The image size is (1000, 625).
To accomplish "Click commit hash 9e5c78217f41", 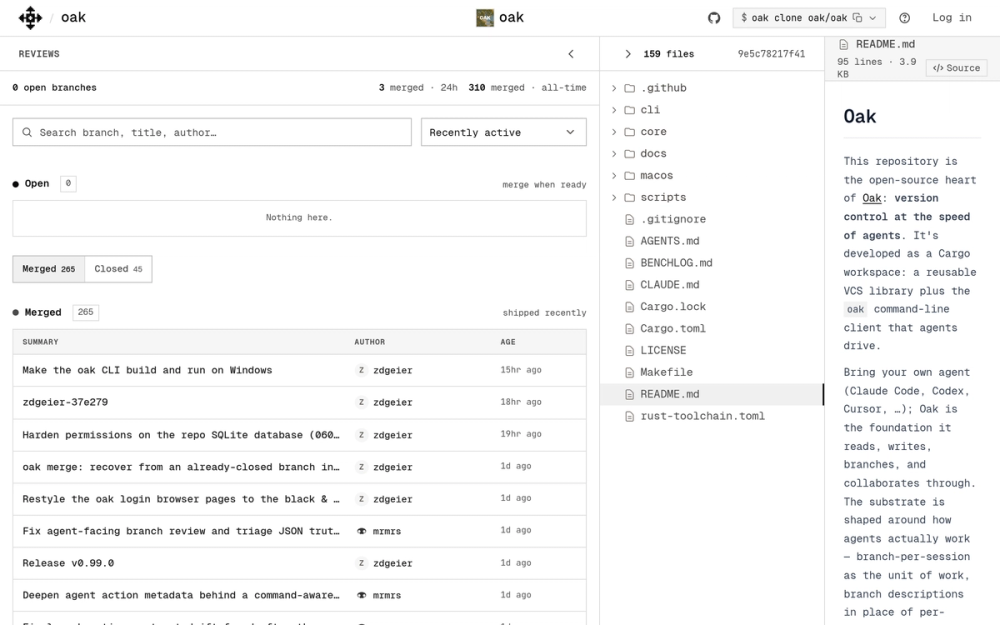I will click(771, 54).
